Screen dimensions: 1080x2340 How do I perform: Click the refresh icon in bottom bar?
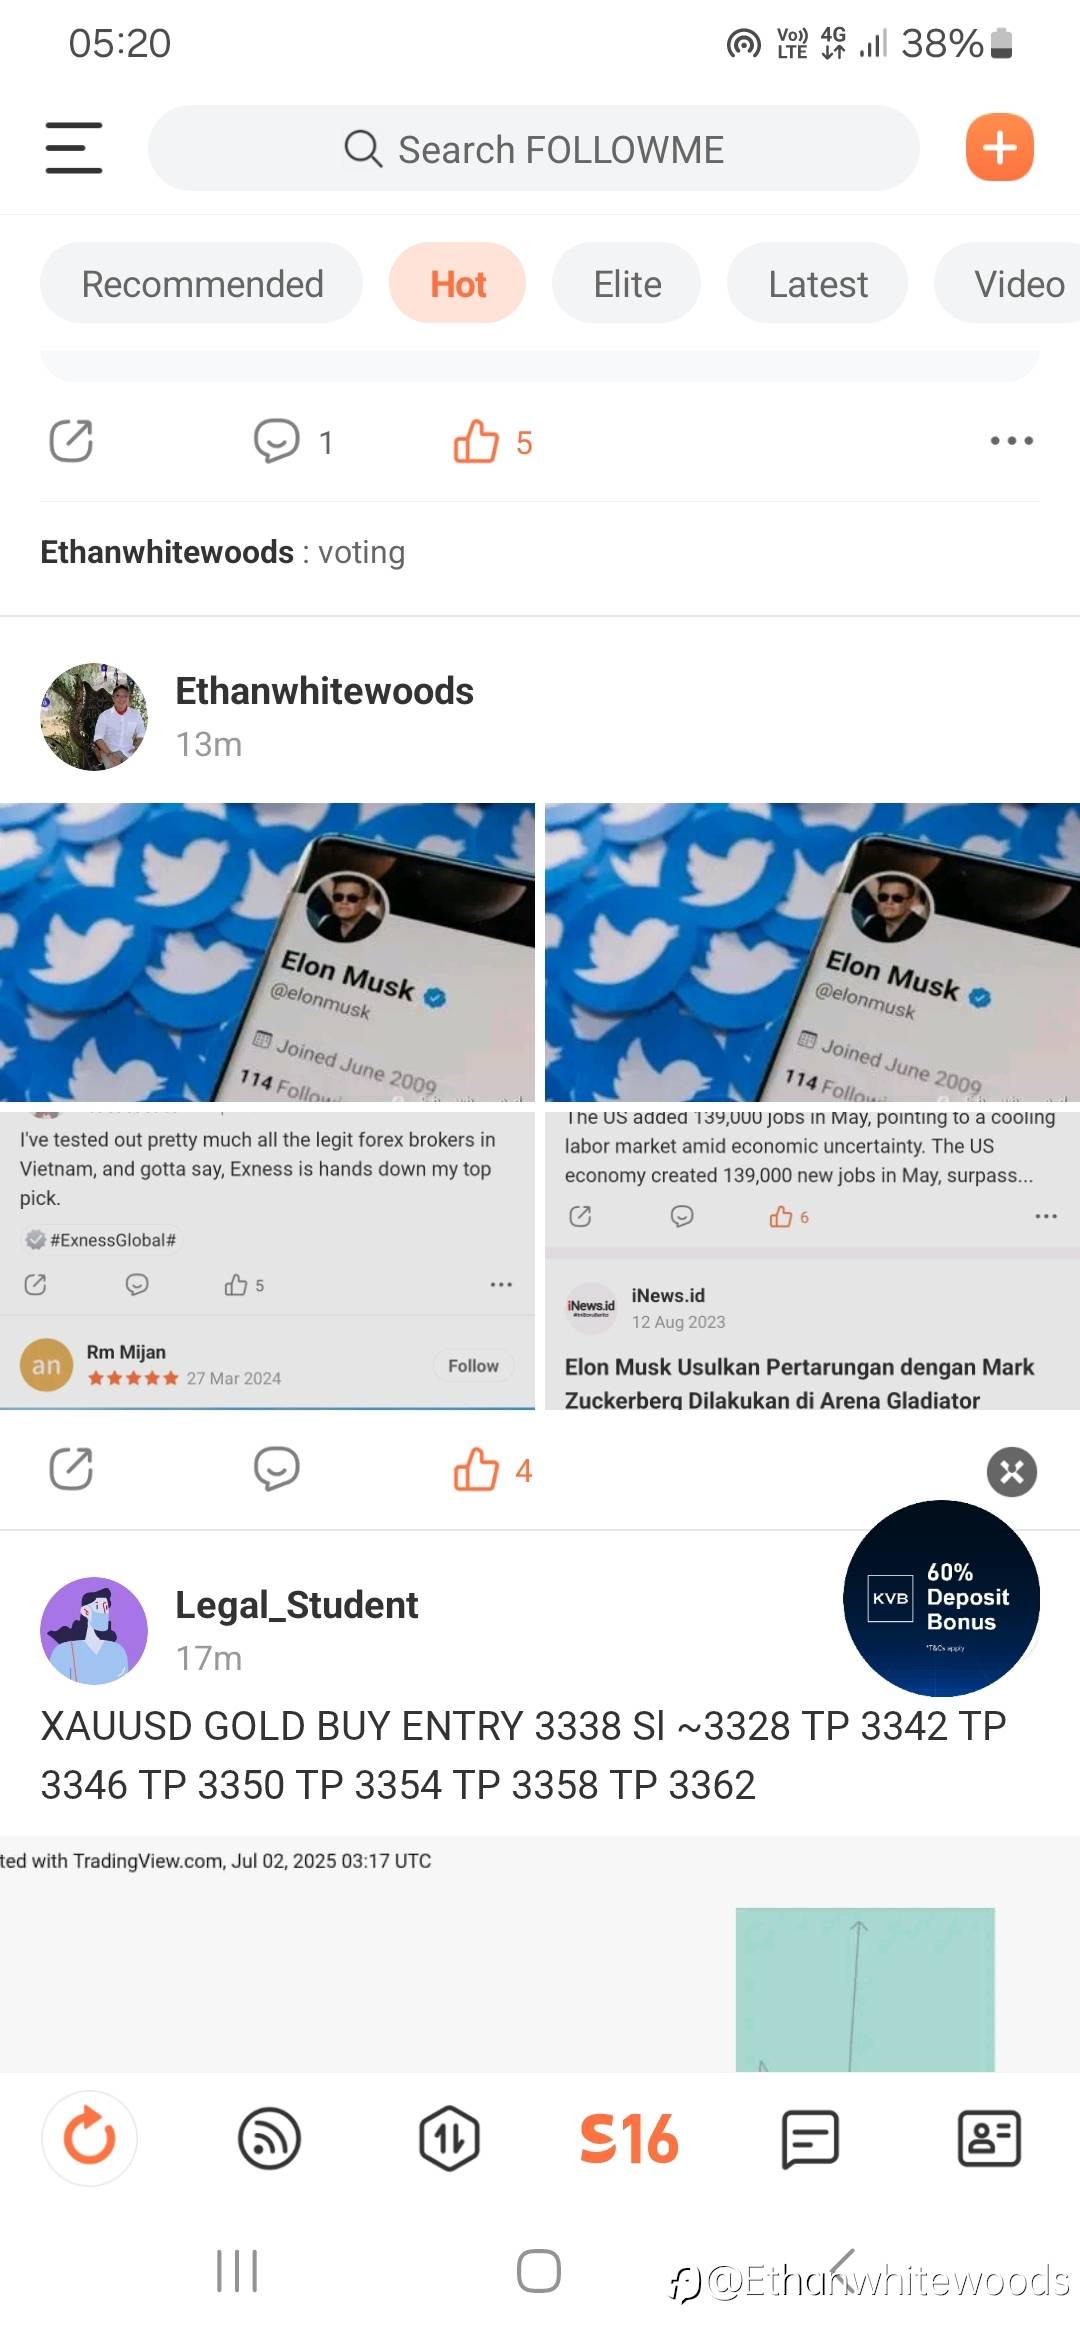(x=90, y=2138)
